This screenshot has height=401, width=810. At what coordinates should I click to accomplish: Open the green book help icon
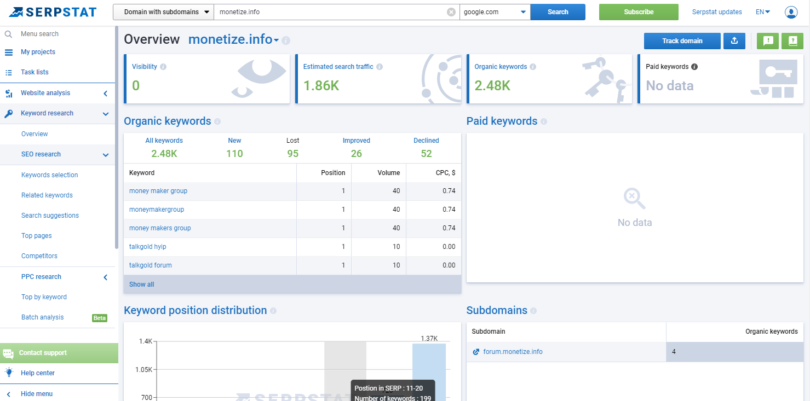792,41
